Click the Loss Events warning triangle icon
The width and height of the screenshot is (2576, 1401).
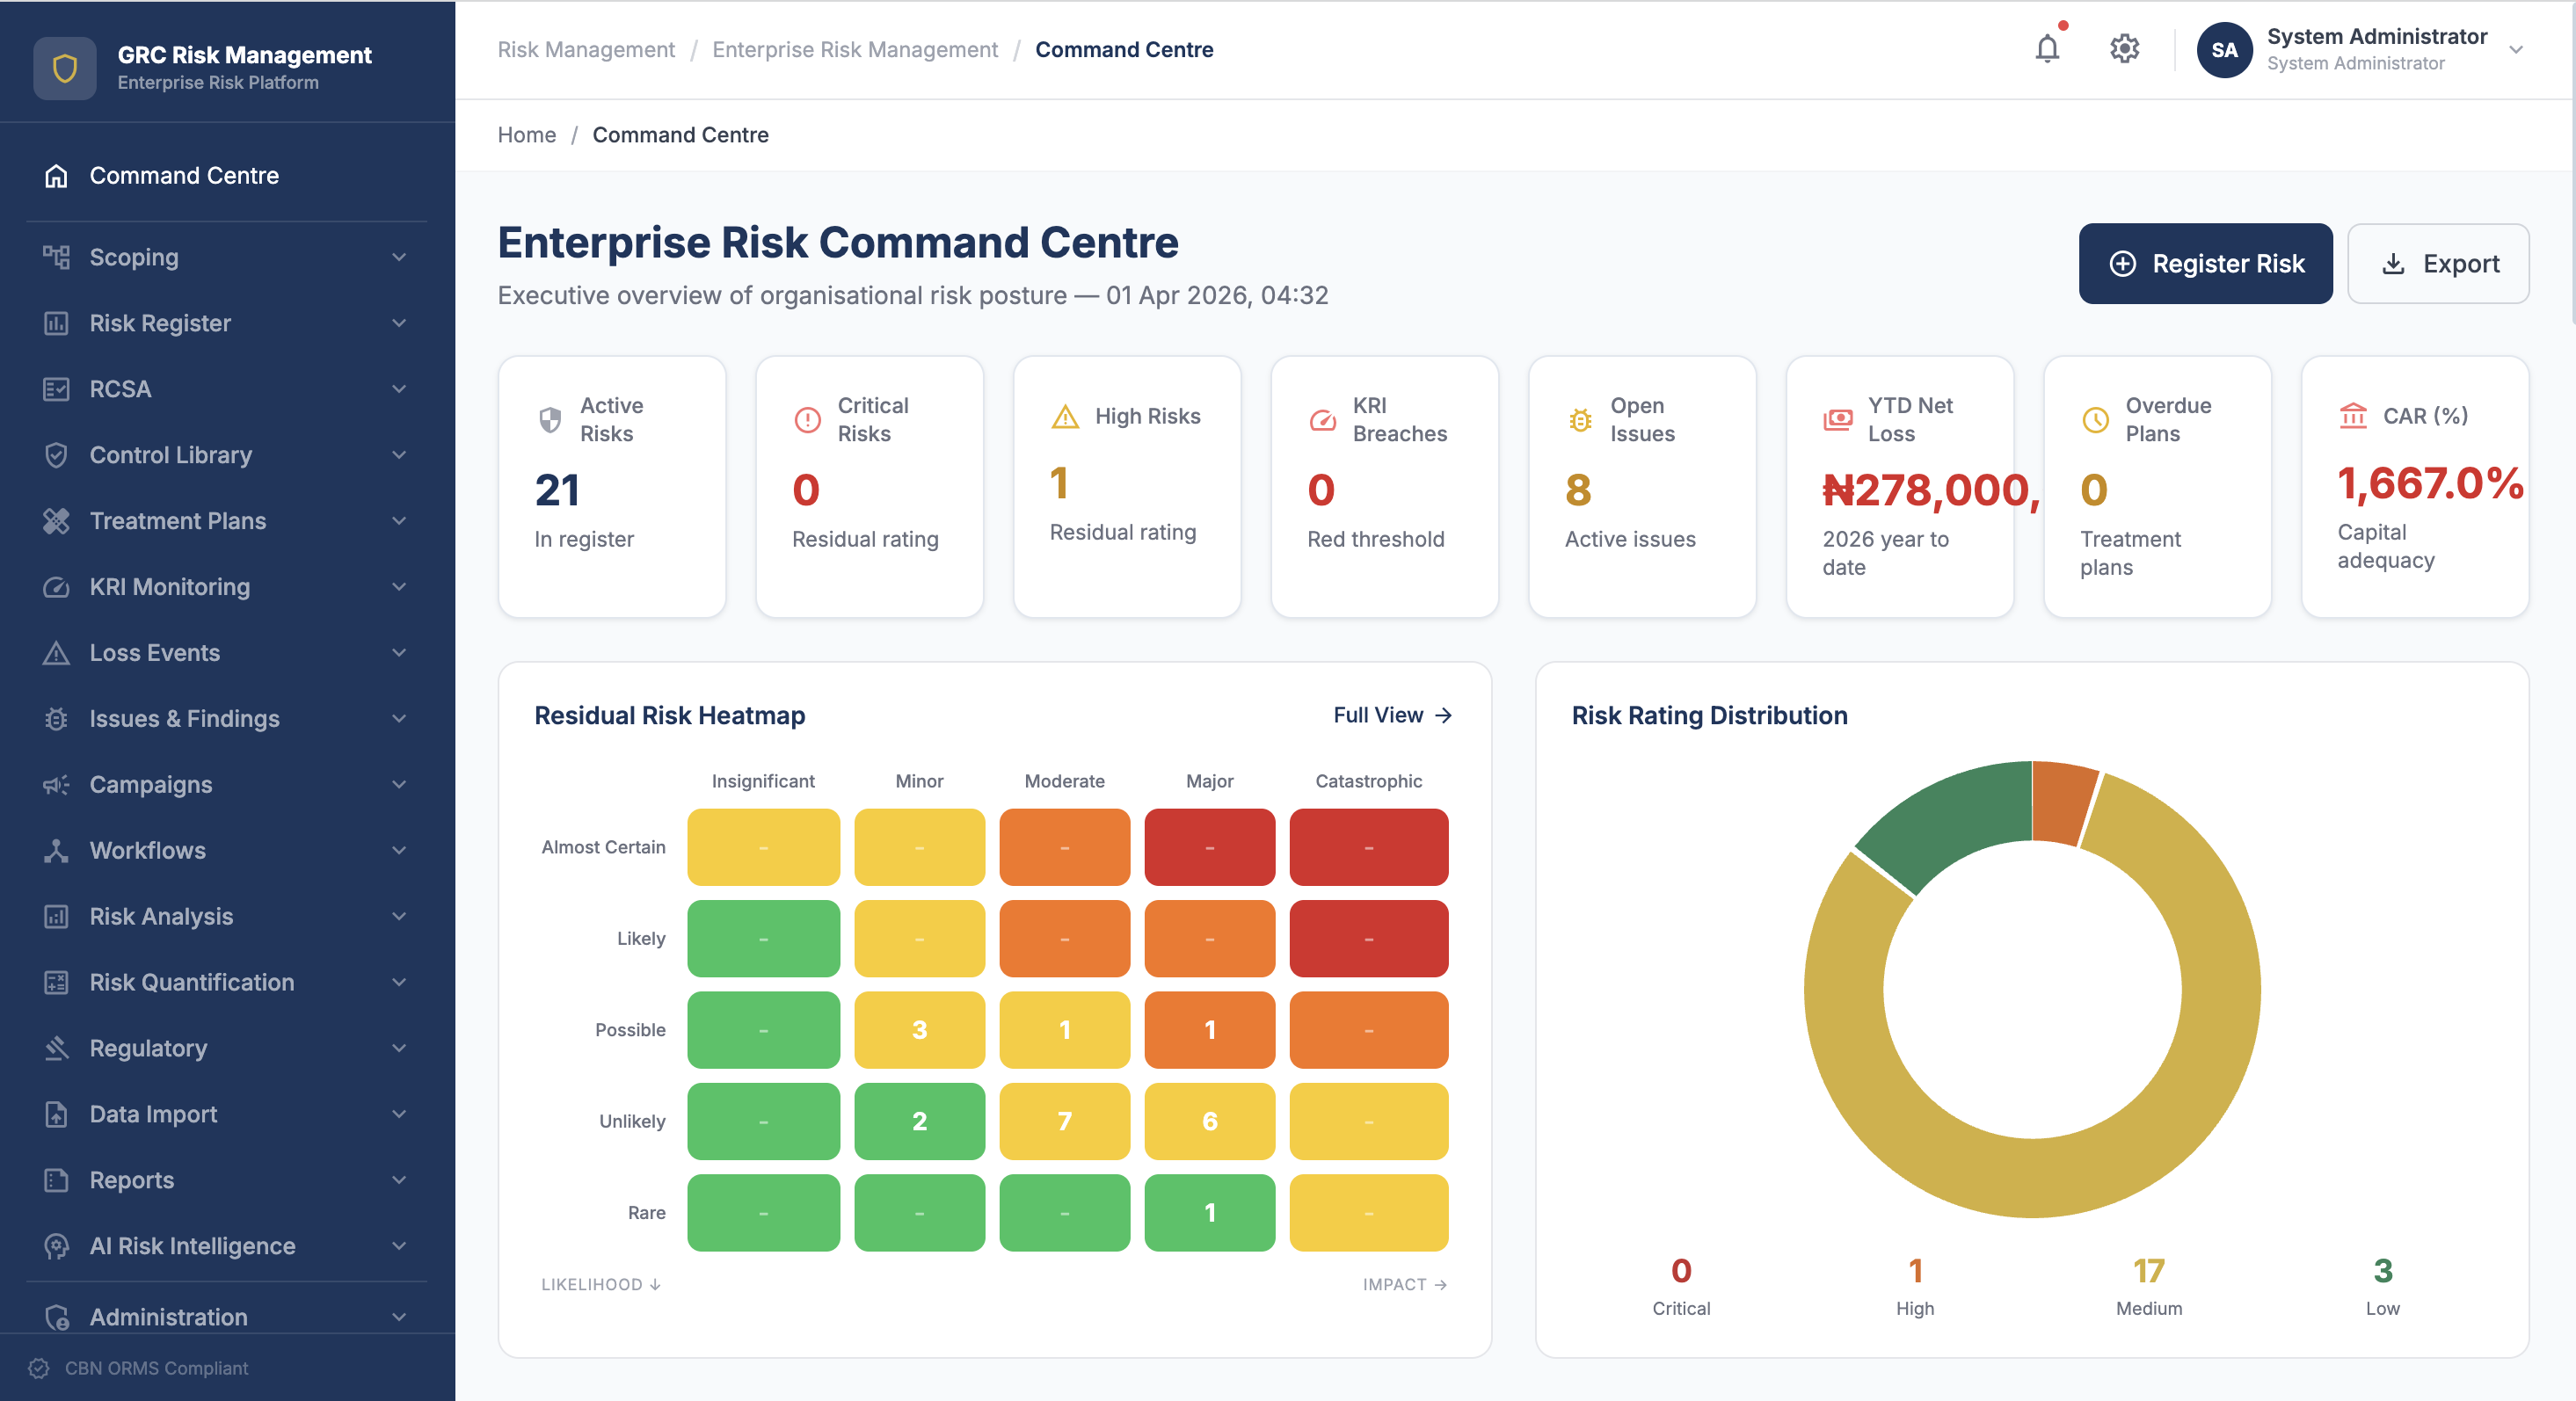pyautogui.click(x=57, y=652)
